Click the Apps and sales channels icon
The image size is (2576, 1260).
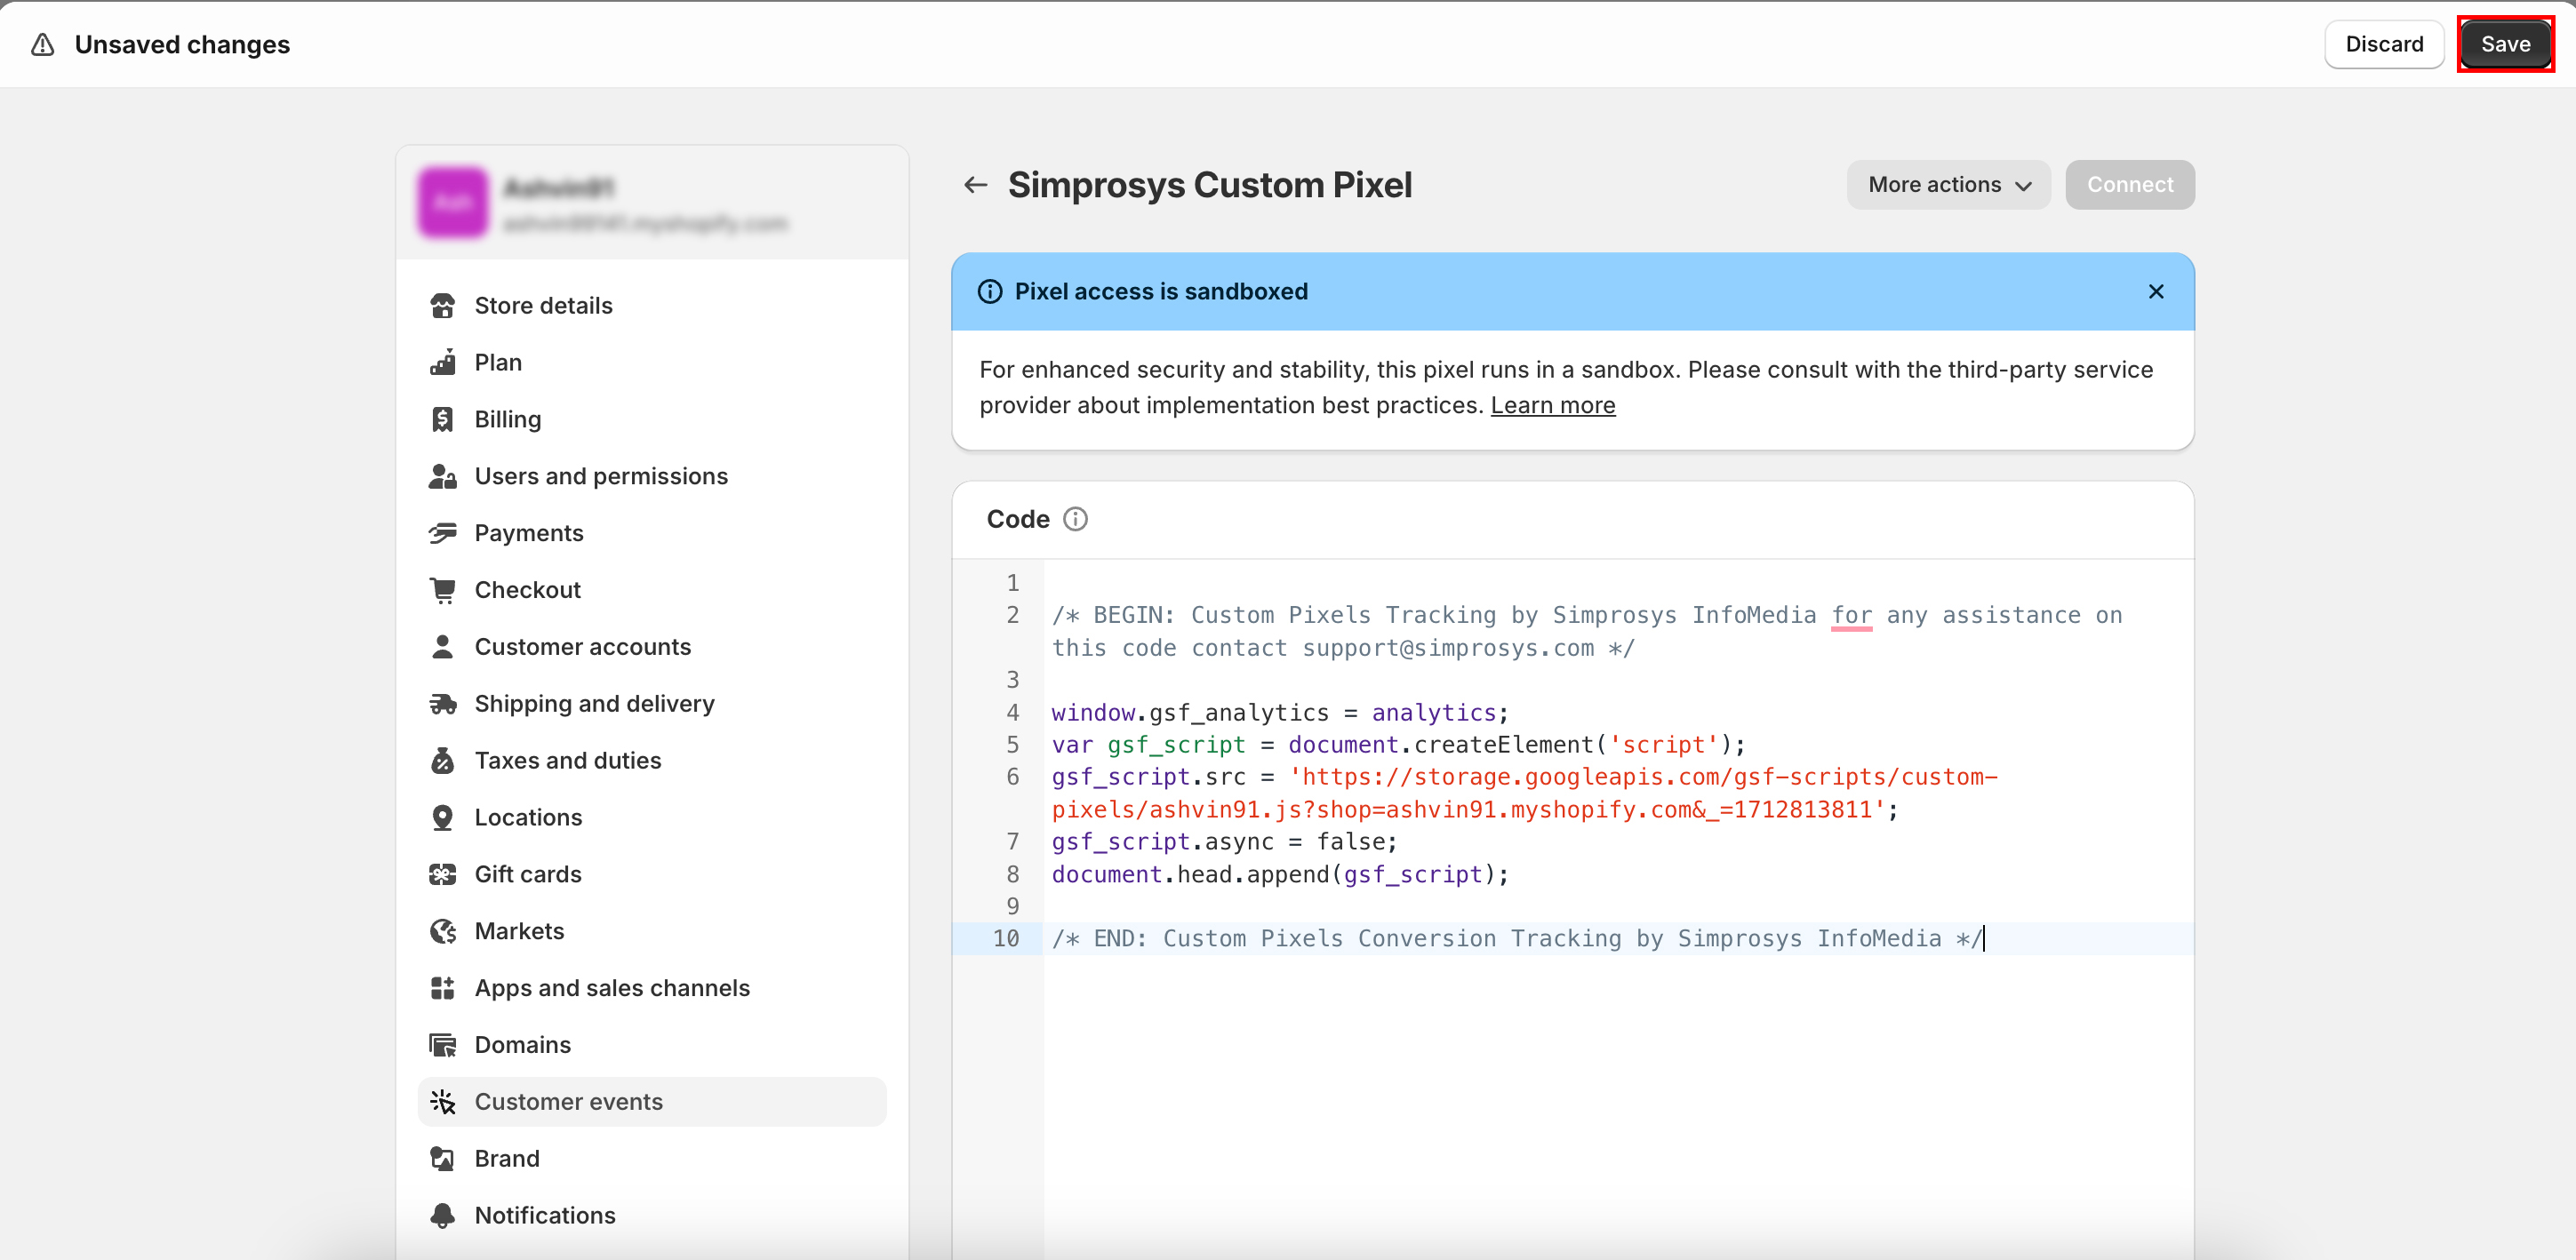click(442, 989)
